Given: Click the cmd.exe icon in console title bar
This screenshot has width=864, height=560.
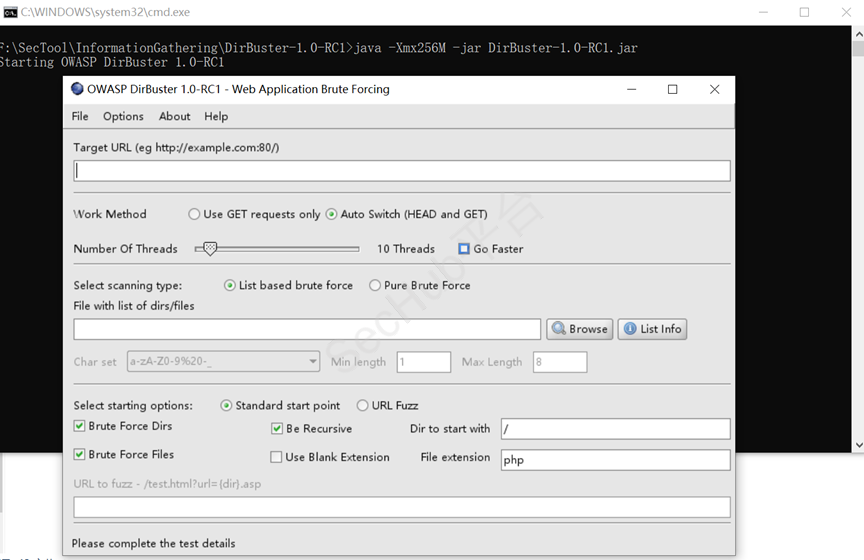Looking at the screenshot, I should [10, 12].
